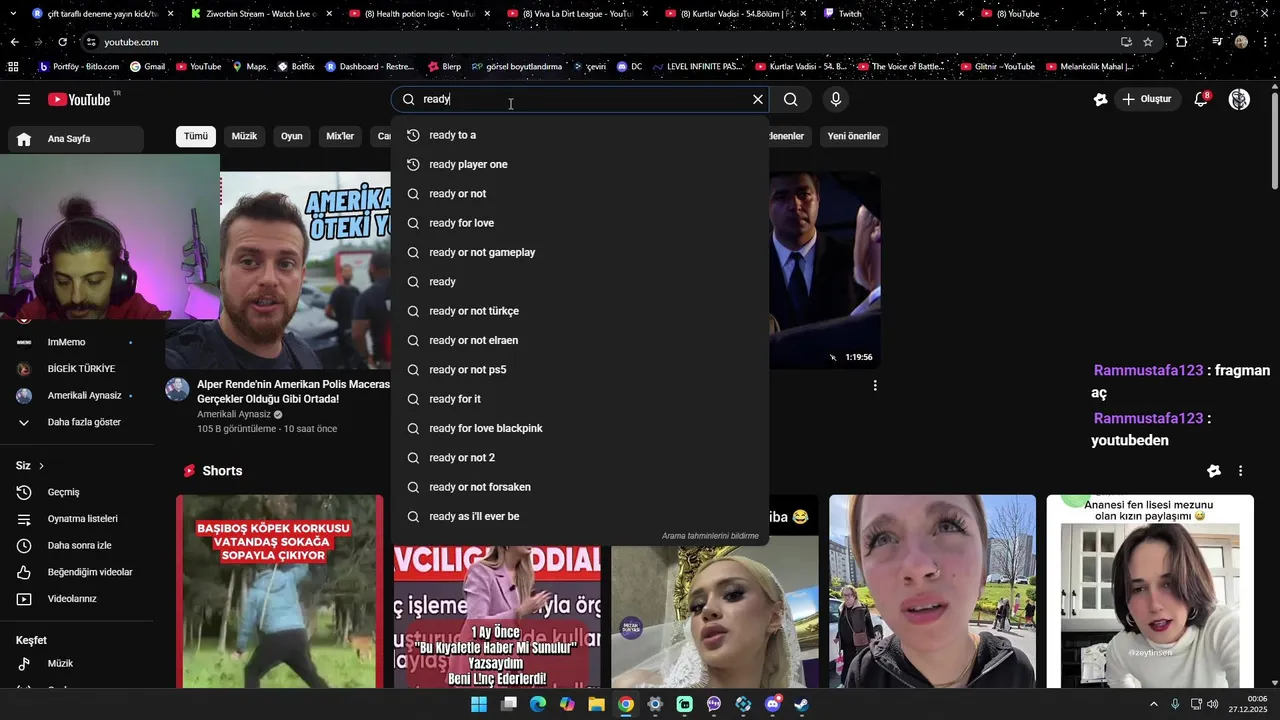Image resolution: width=1280 pixels, height=720 pixels.
Task: Open the notifications bell
Action: point(1201,99)
